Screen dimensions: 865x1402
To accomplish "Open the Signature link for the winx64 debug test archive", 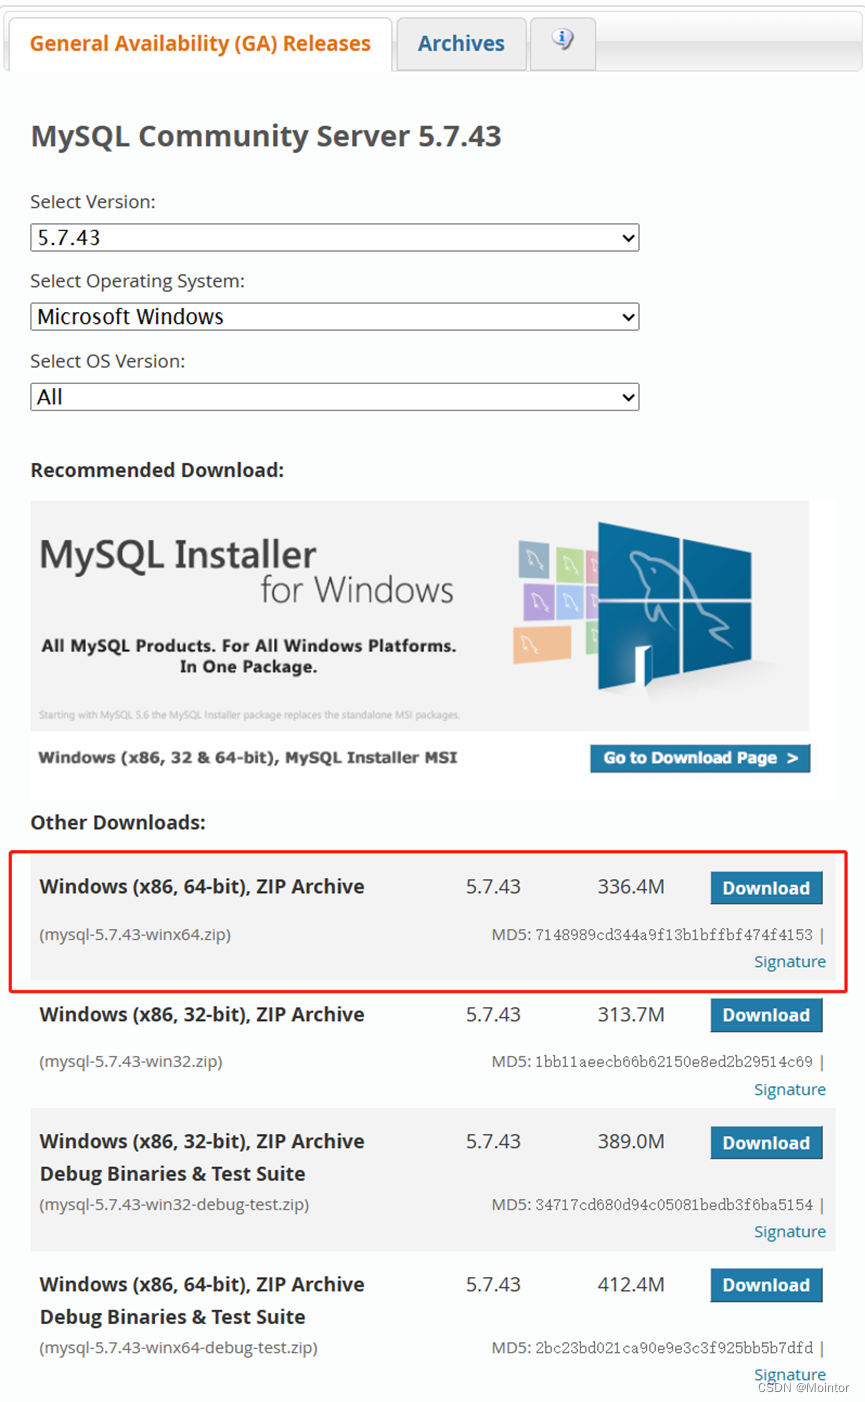I will click(x=790, y=1374).
